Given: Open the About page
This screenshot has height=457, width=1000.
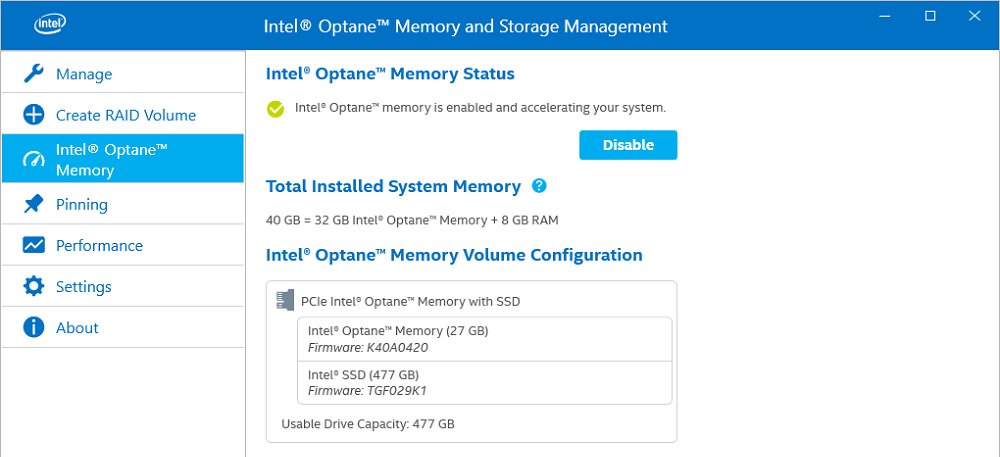Looking at the screenshot, I should (77, 327).
